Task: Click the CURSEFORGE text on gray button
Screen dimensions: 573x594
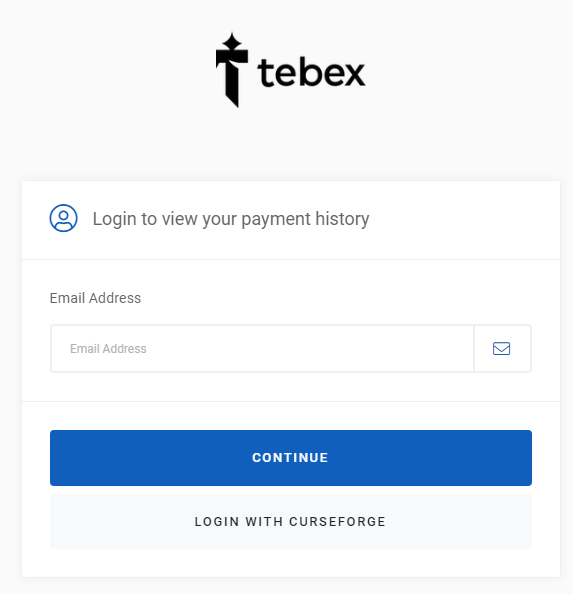Action: (337, 522)
